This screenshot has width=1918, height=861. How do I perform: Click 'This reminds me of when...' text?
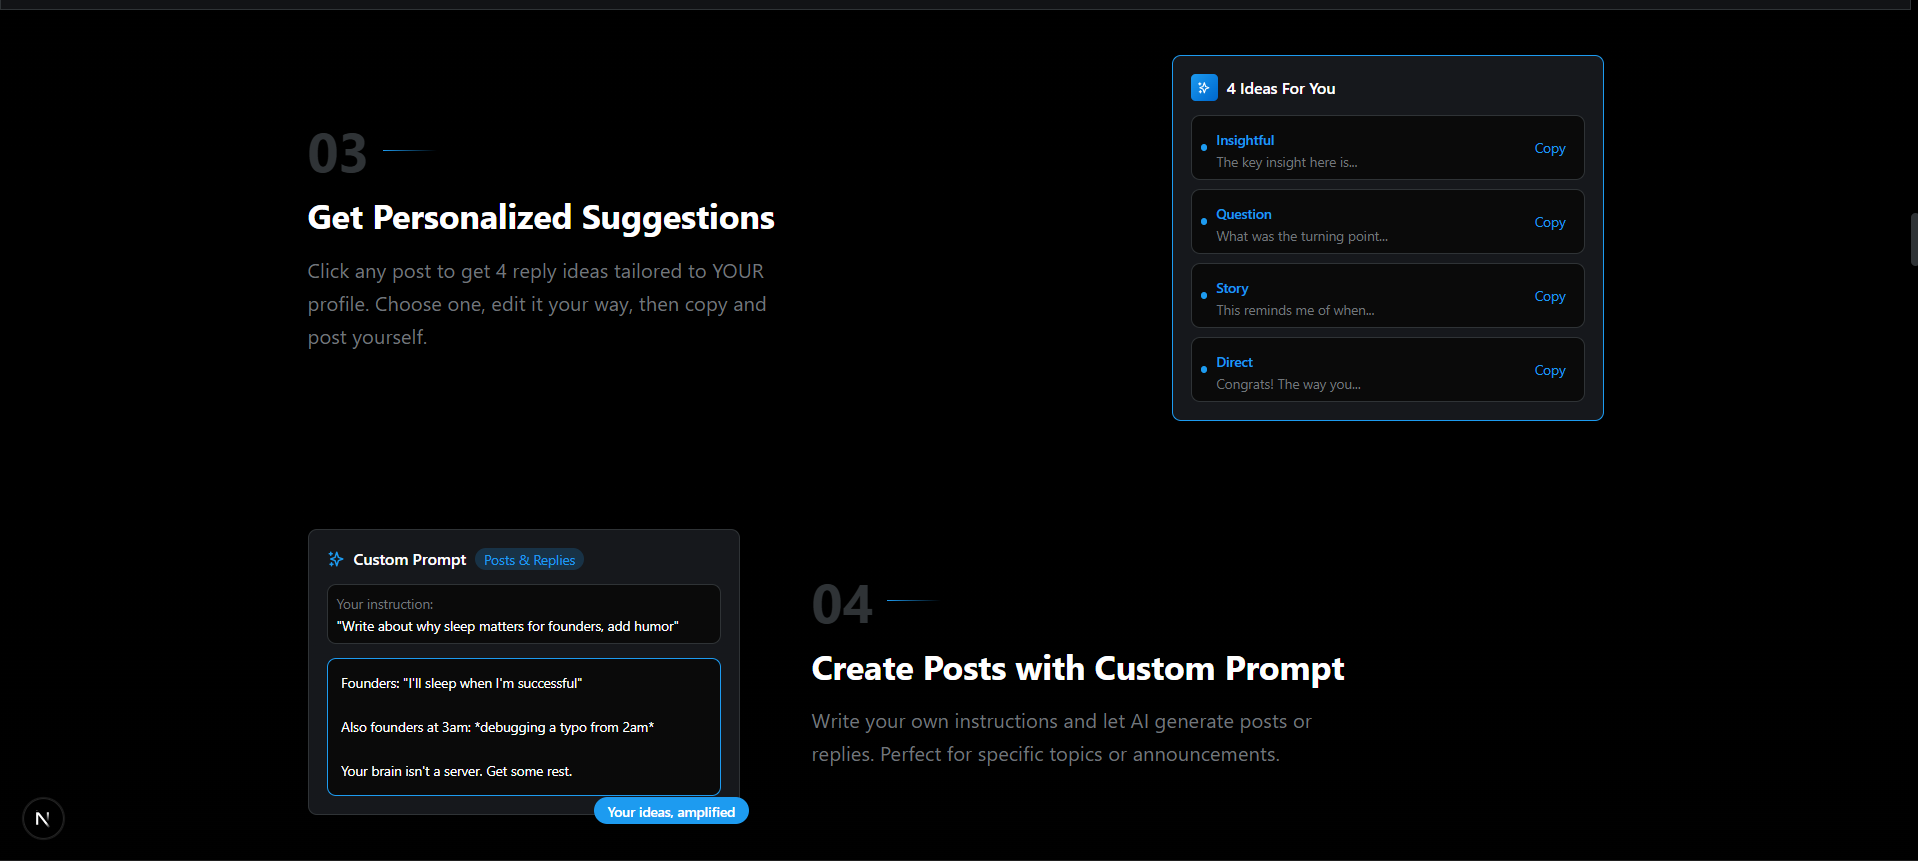[1295, 310]
